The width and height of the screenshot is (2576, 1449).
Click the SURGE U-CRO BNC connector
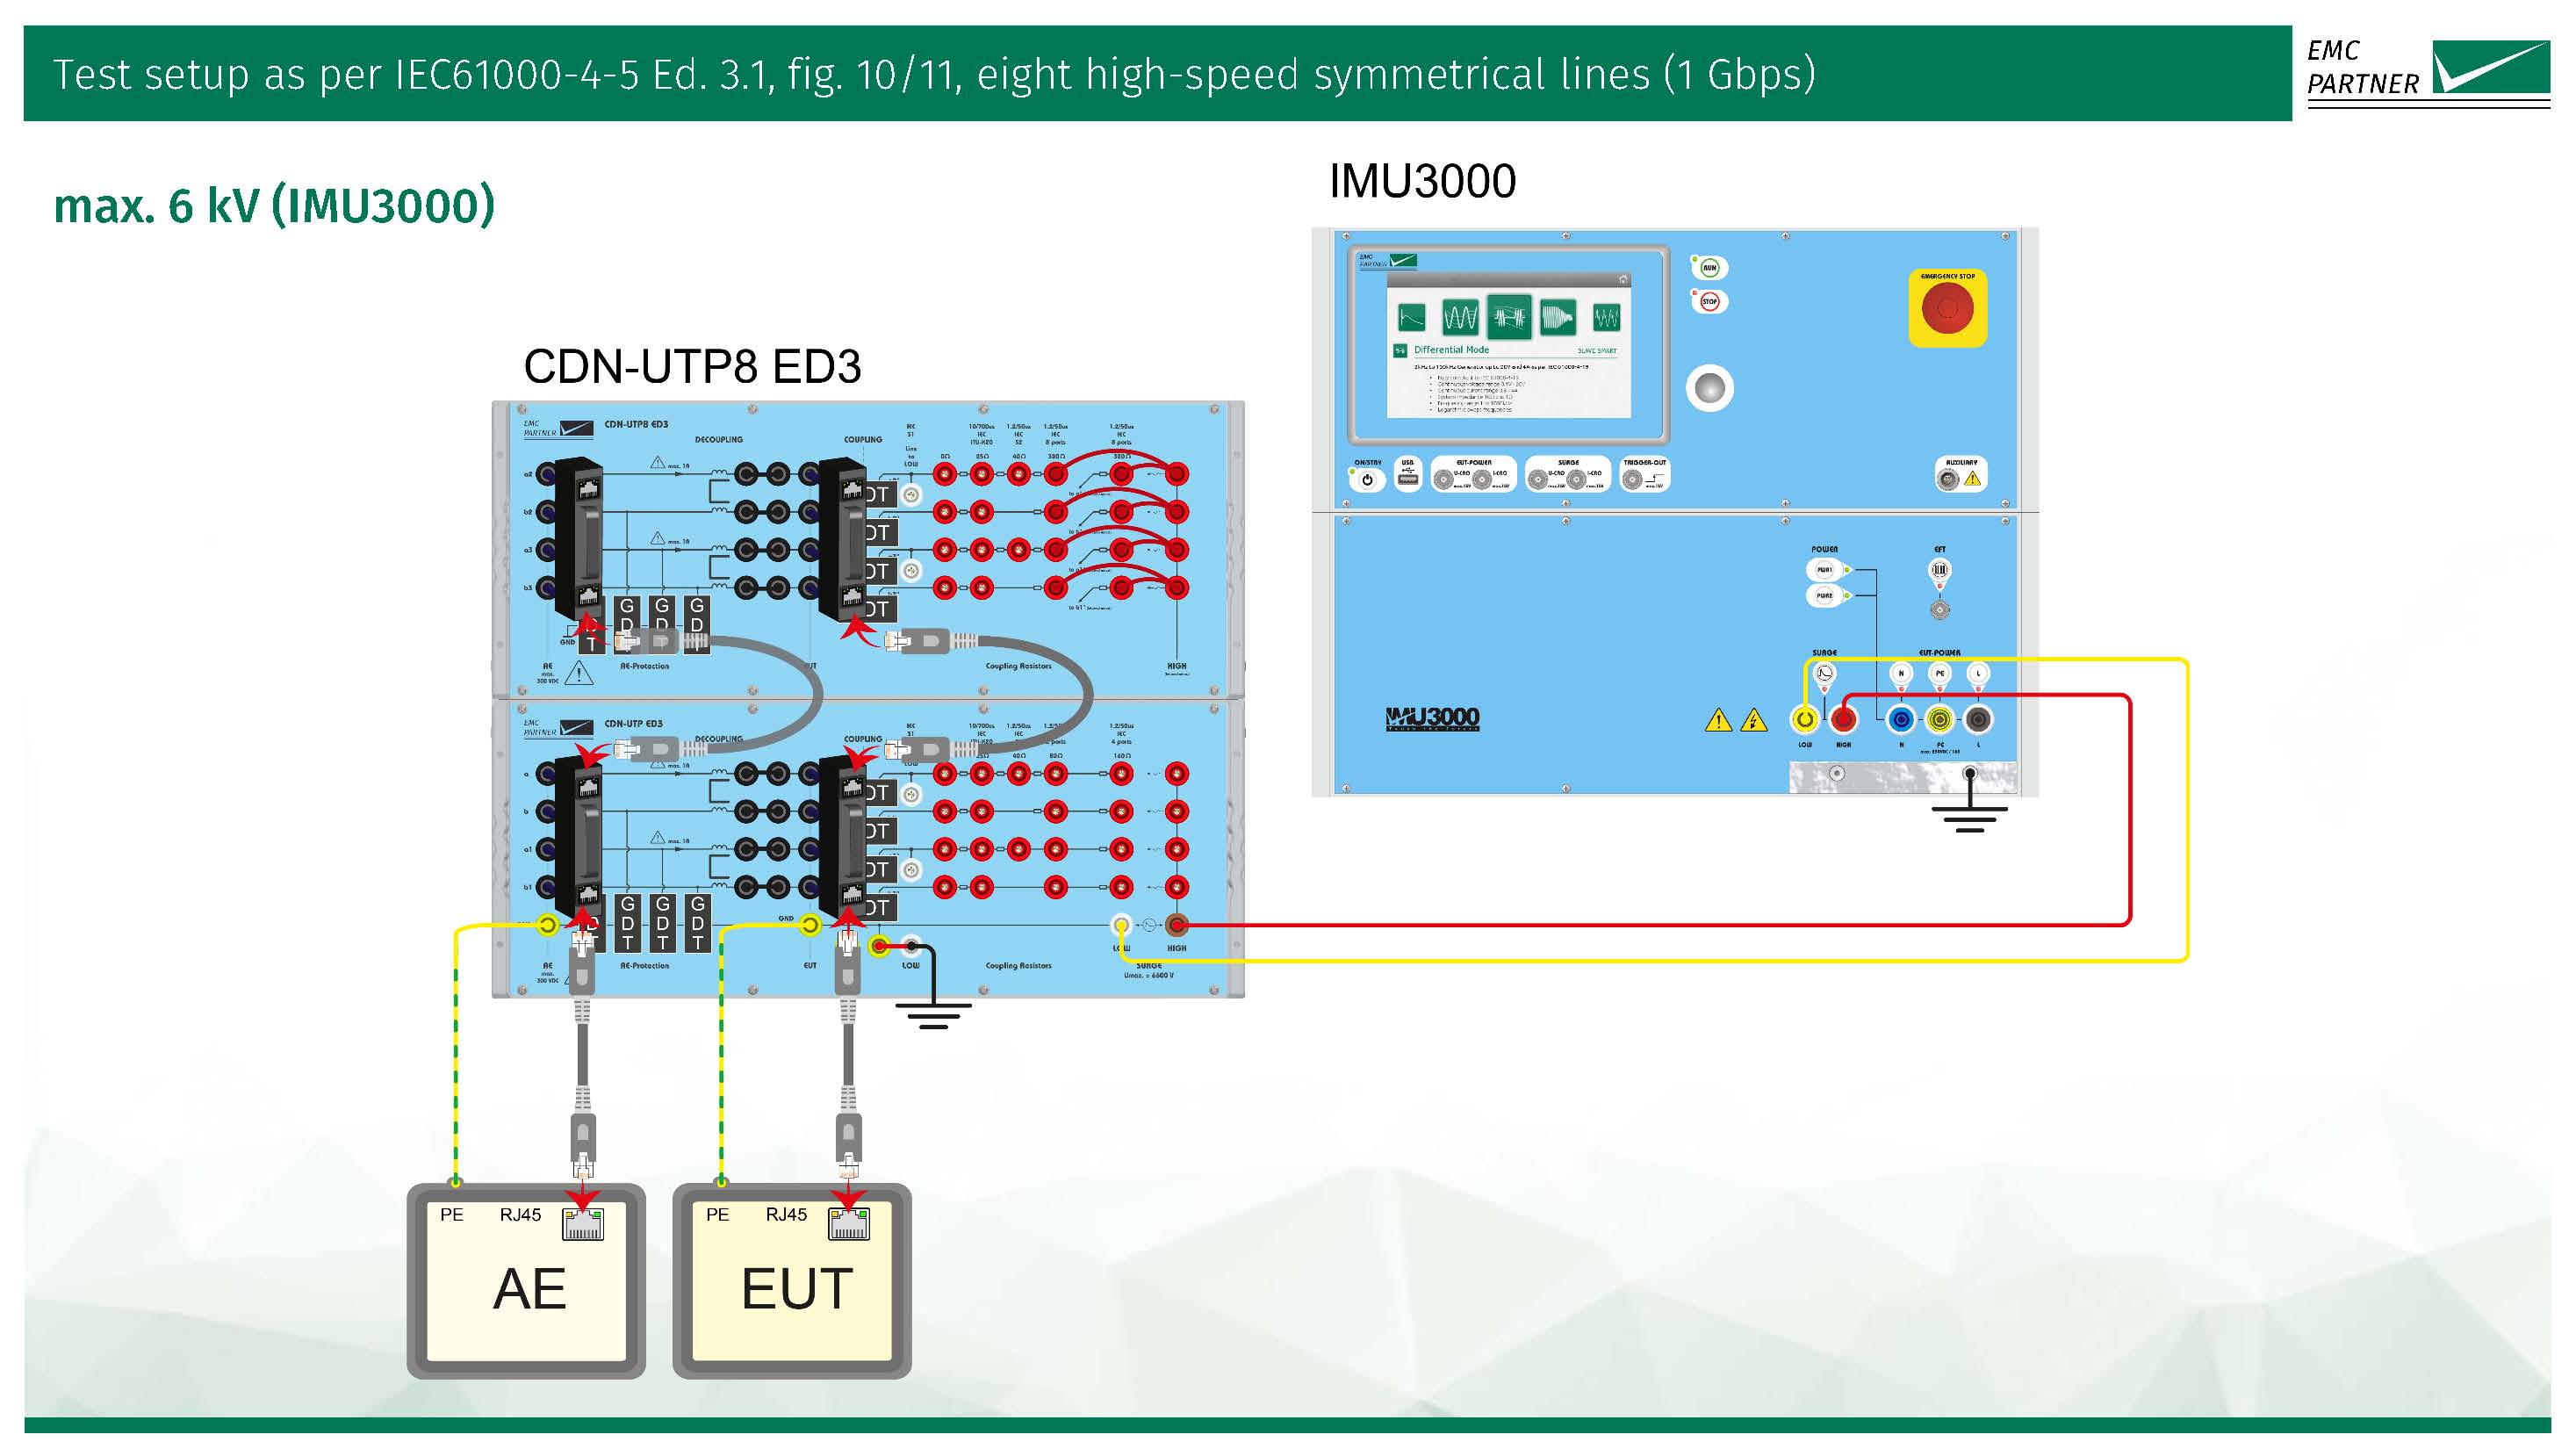point(1538,481)
